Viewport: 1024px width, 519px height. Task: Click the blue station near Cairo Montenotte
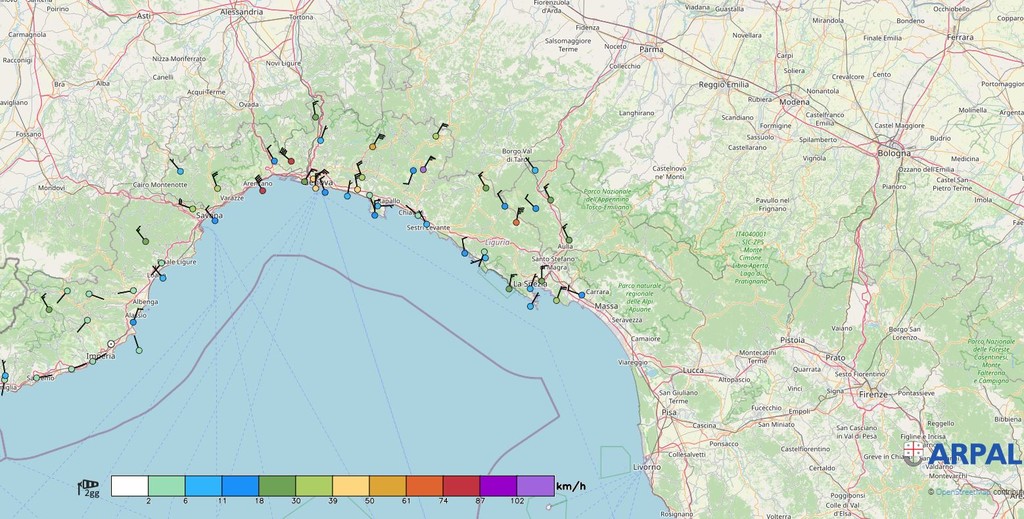[181, 171]
